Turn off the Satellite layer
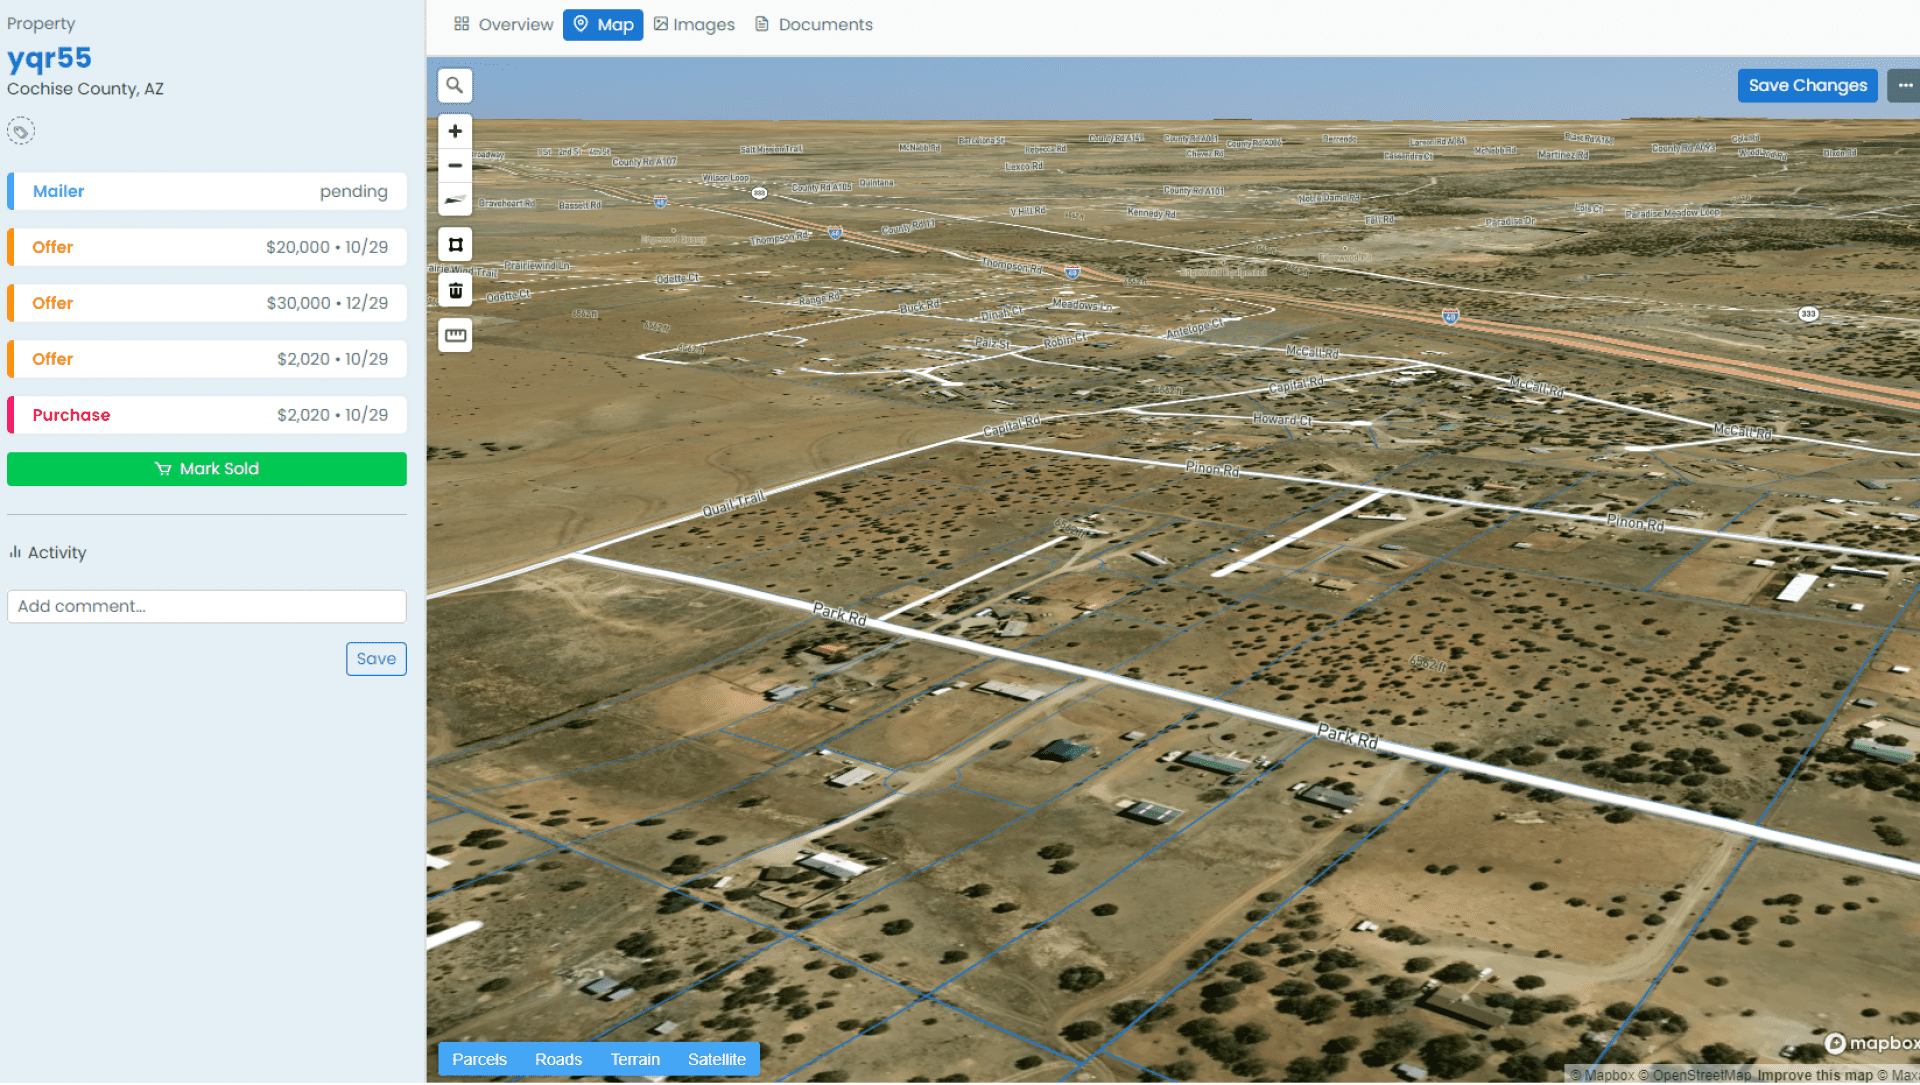Viewport: 1920px width, 1085px height. pos(717,1059)
